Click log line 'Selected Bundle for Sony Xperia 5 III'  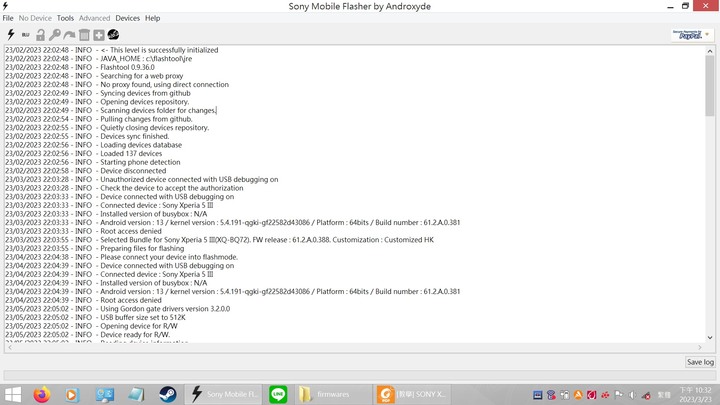click(267, 240)
